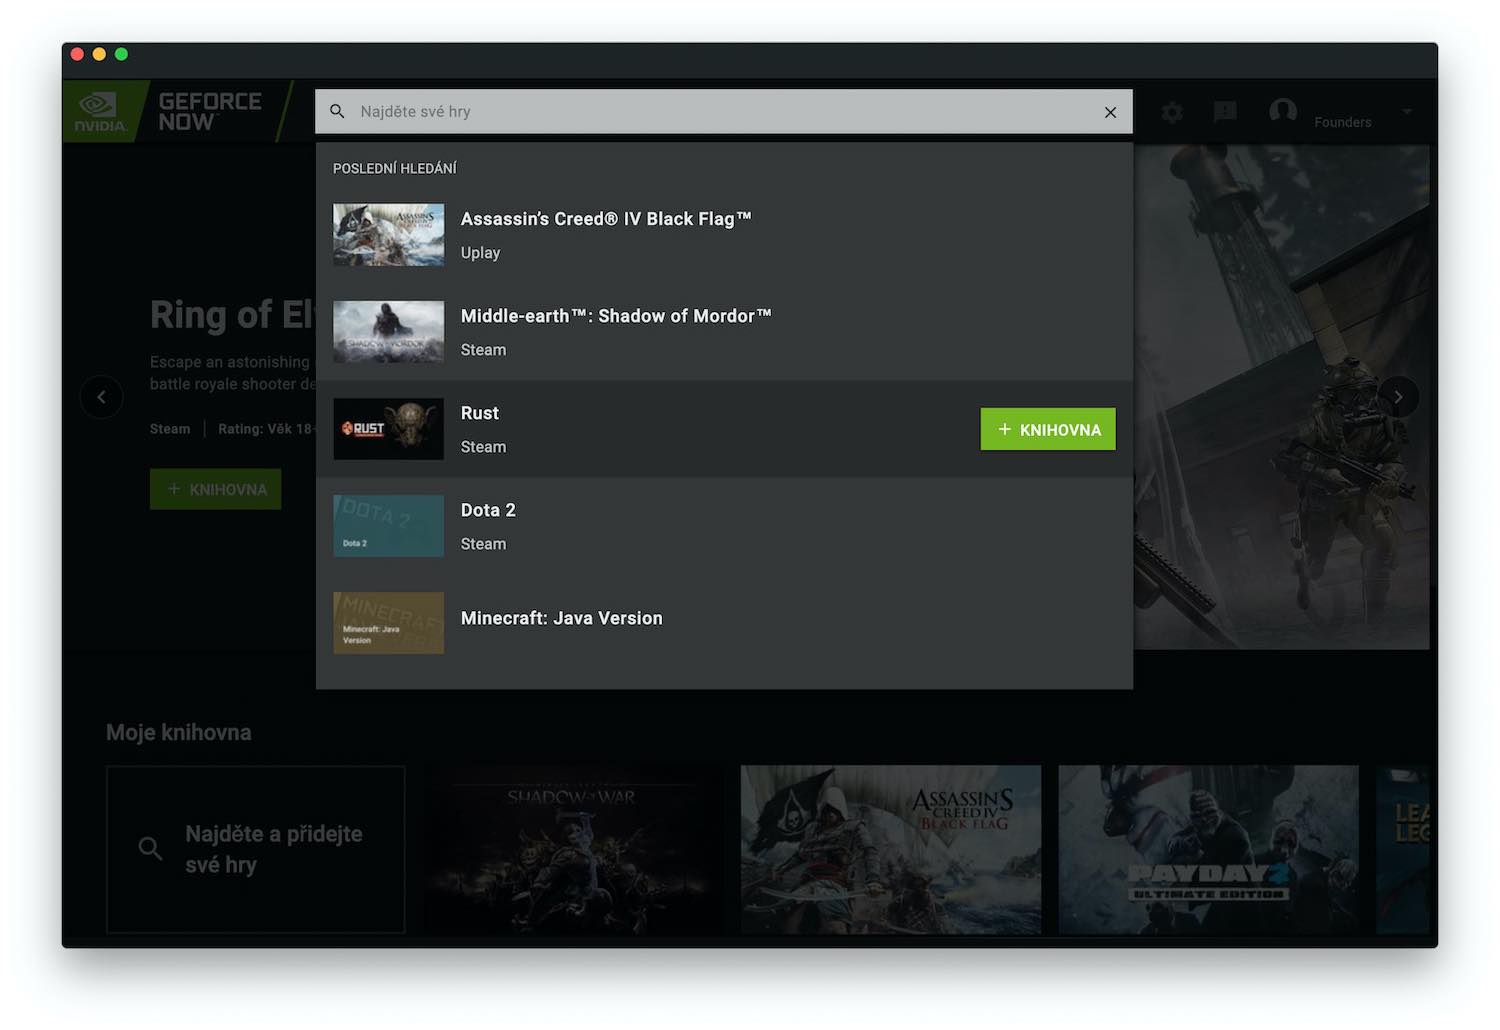Click the green window maximize button
Screen dimensions: 1500x1030
[x=121, y=54]
